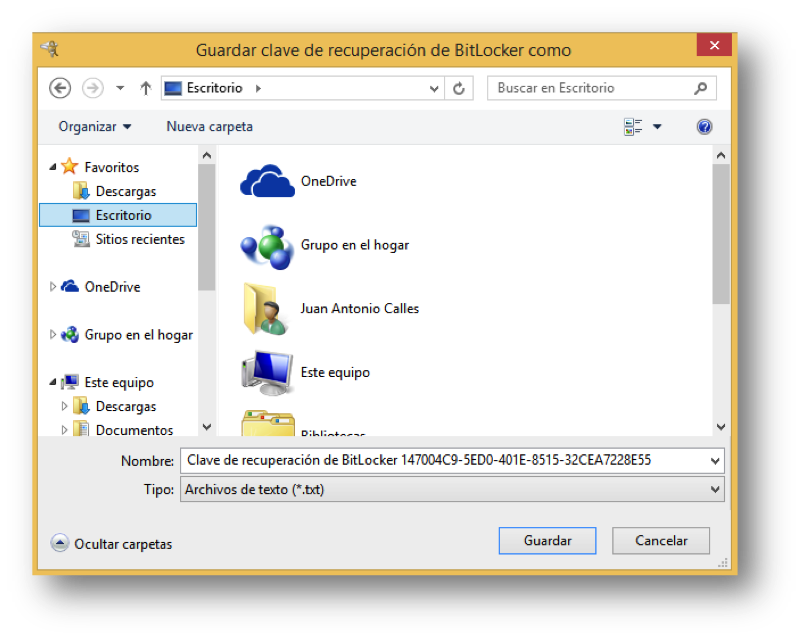Select Descargas under Favoritos

126,191
